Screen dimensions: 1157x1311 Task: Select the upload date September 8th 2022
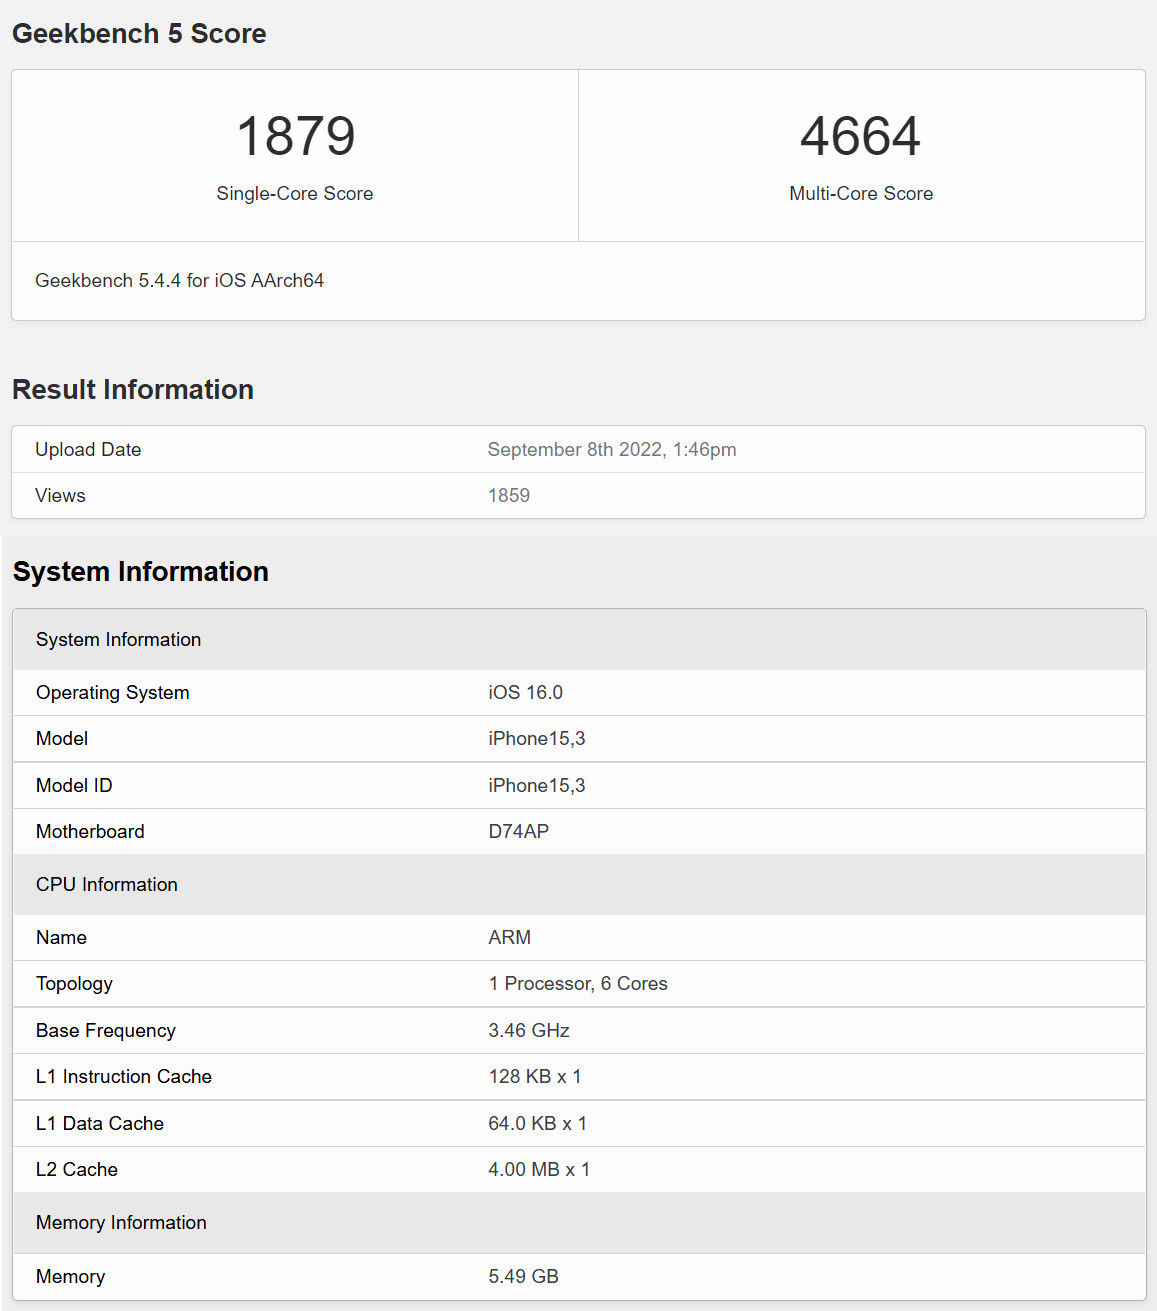click(x=611, y=450)
